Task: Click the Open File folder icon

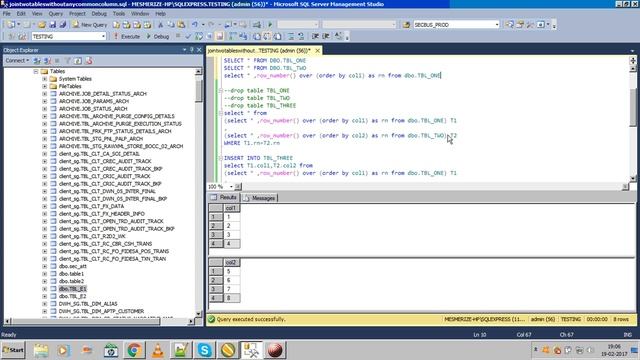Action: pos(42,24)
